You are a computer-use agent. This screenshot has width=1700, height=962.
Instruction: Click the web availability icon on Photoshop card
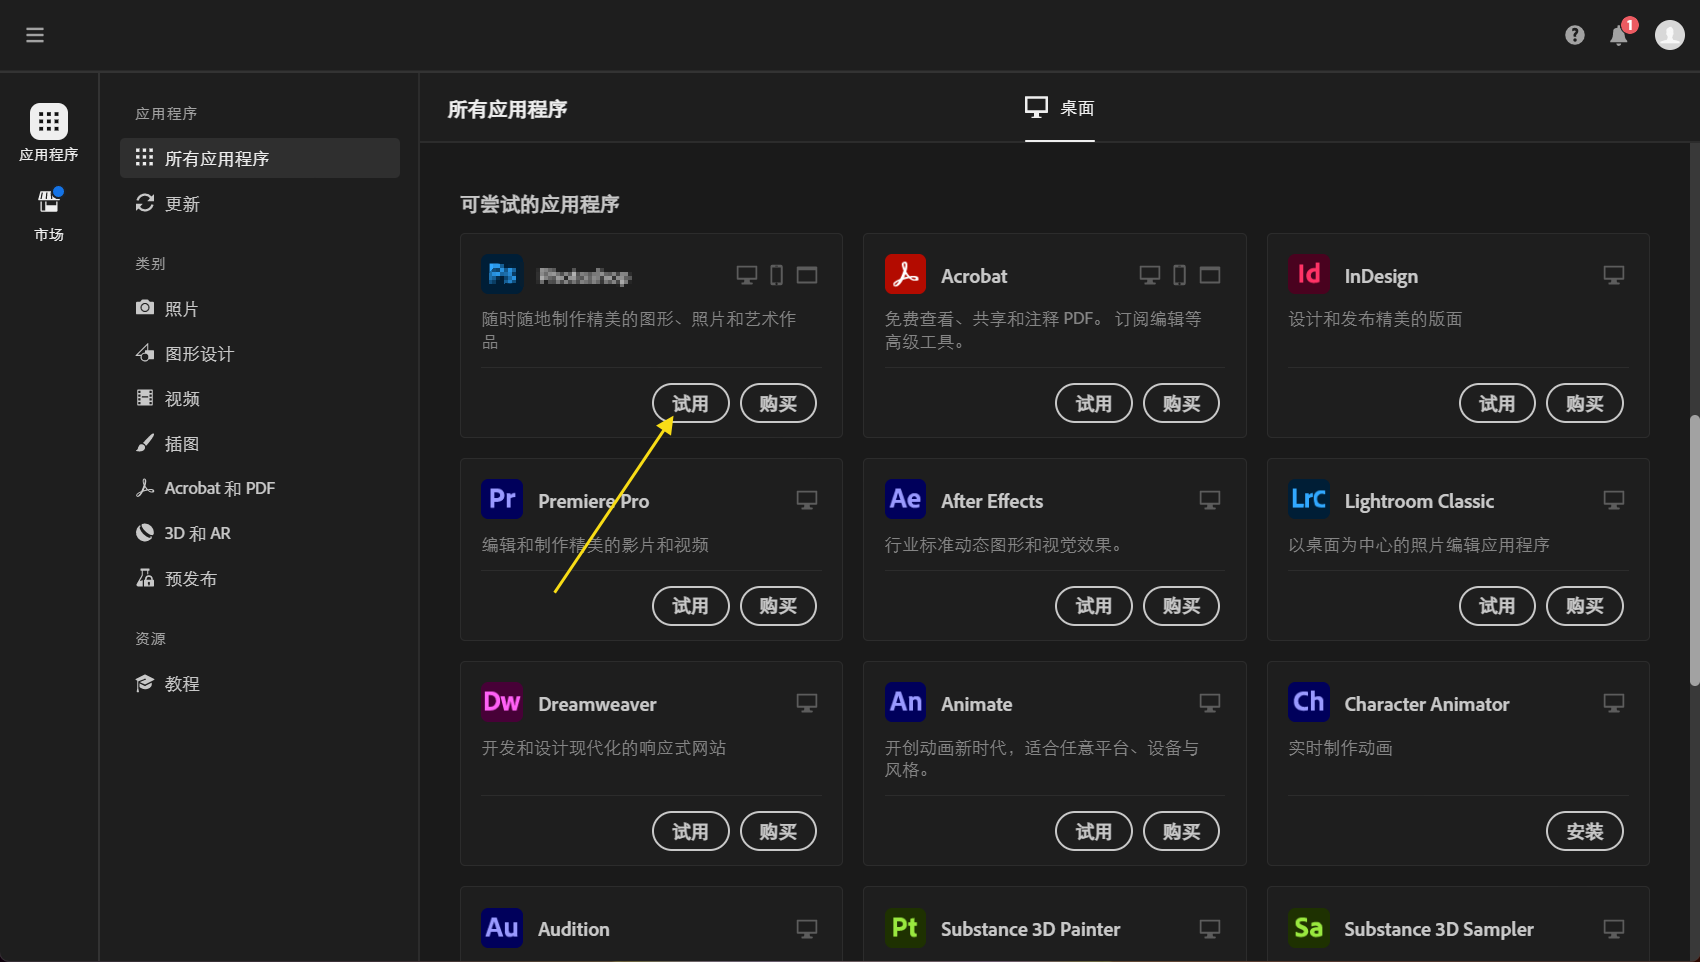(807, 274)
